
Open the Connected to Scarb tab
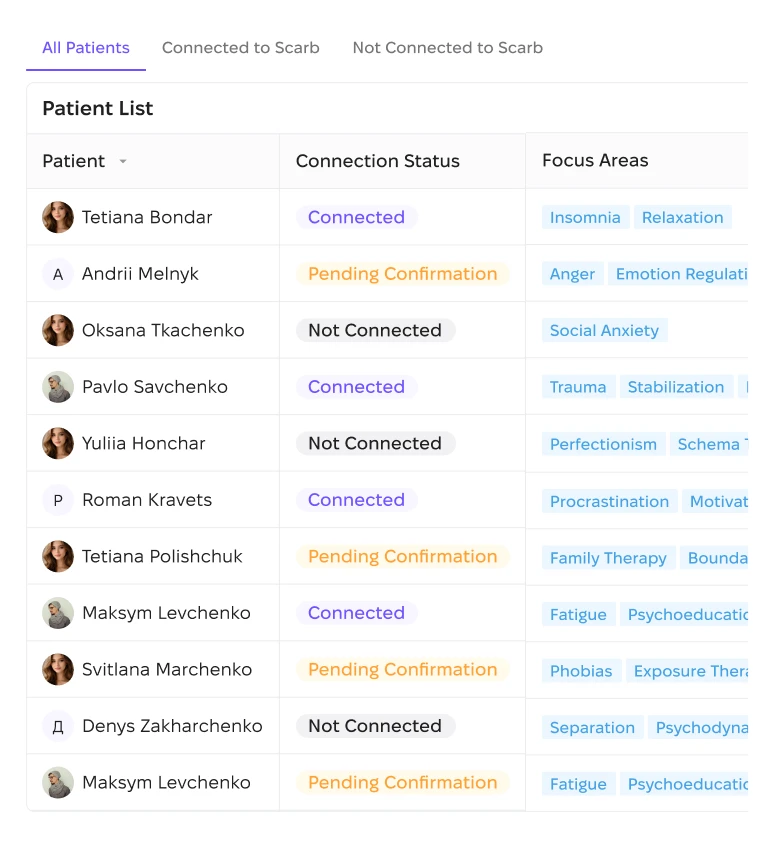[240, 48]
